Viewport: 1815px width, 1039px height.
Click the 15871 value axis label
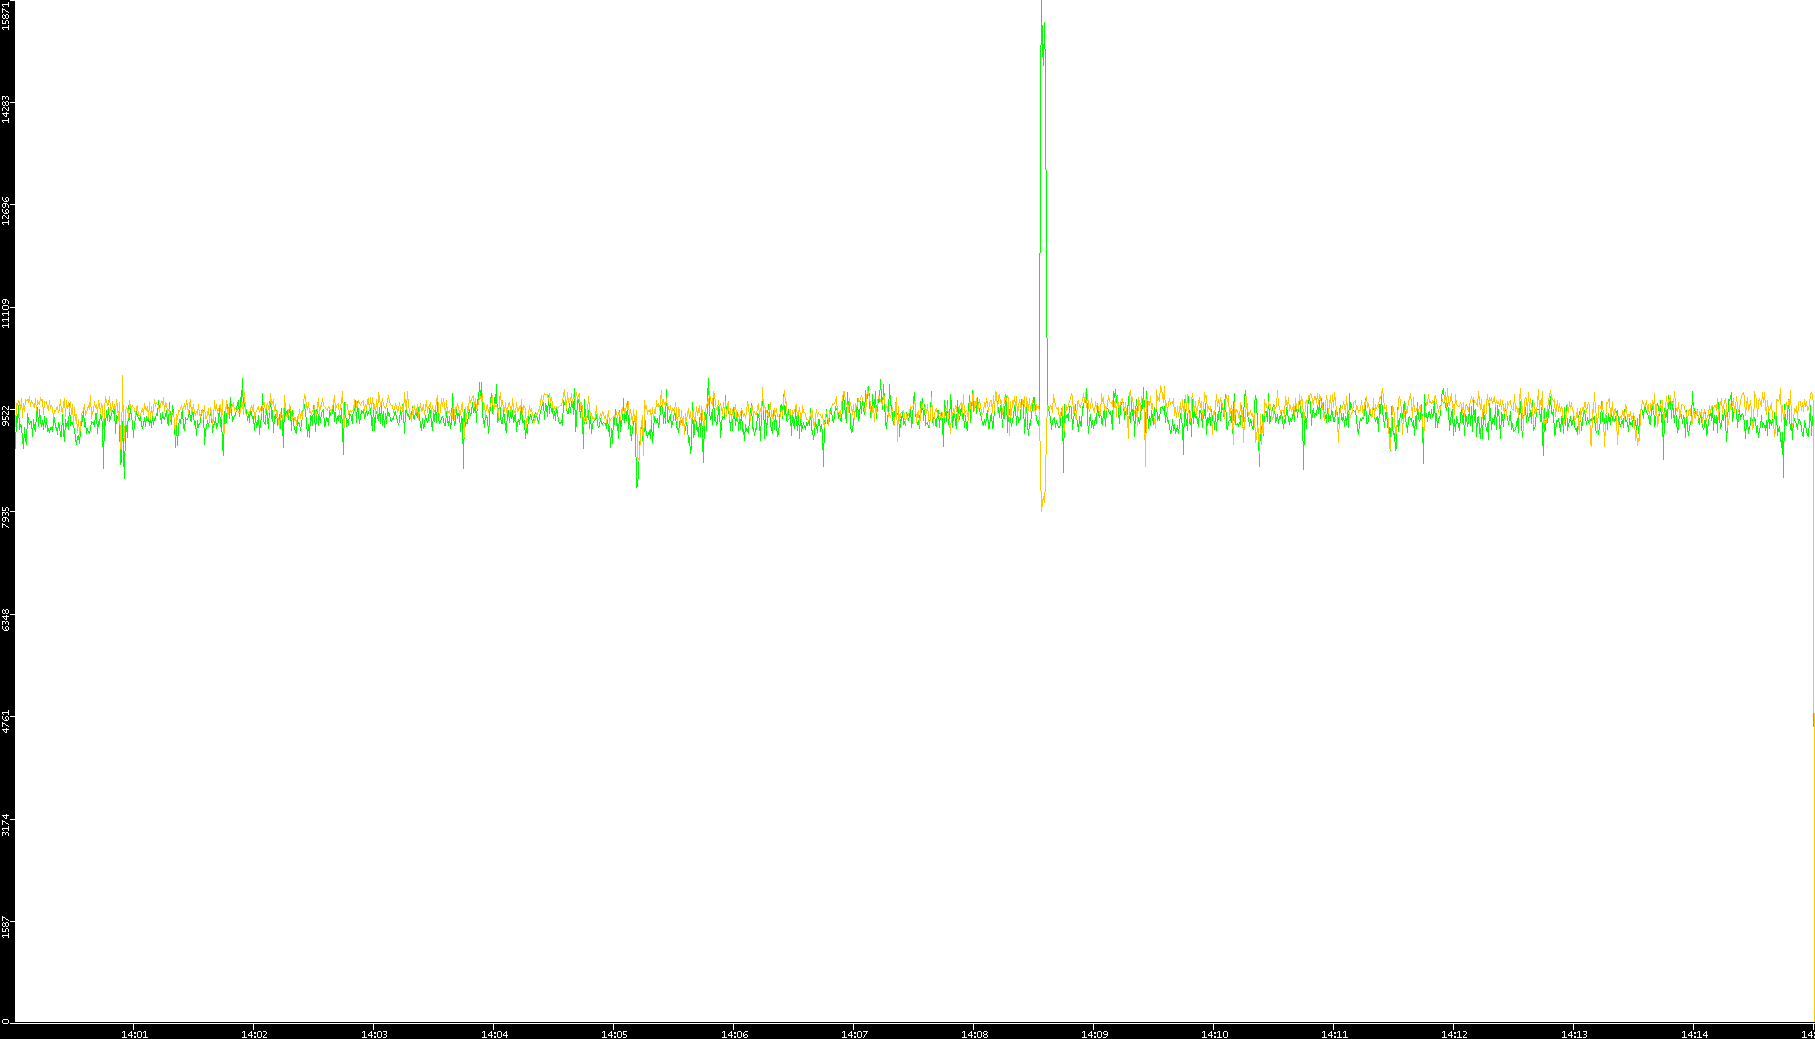point(6,15)
